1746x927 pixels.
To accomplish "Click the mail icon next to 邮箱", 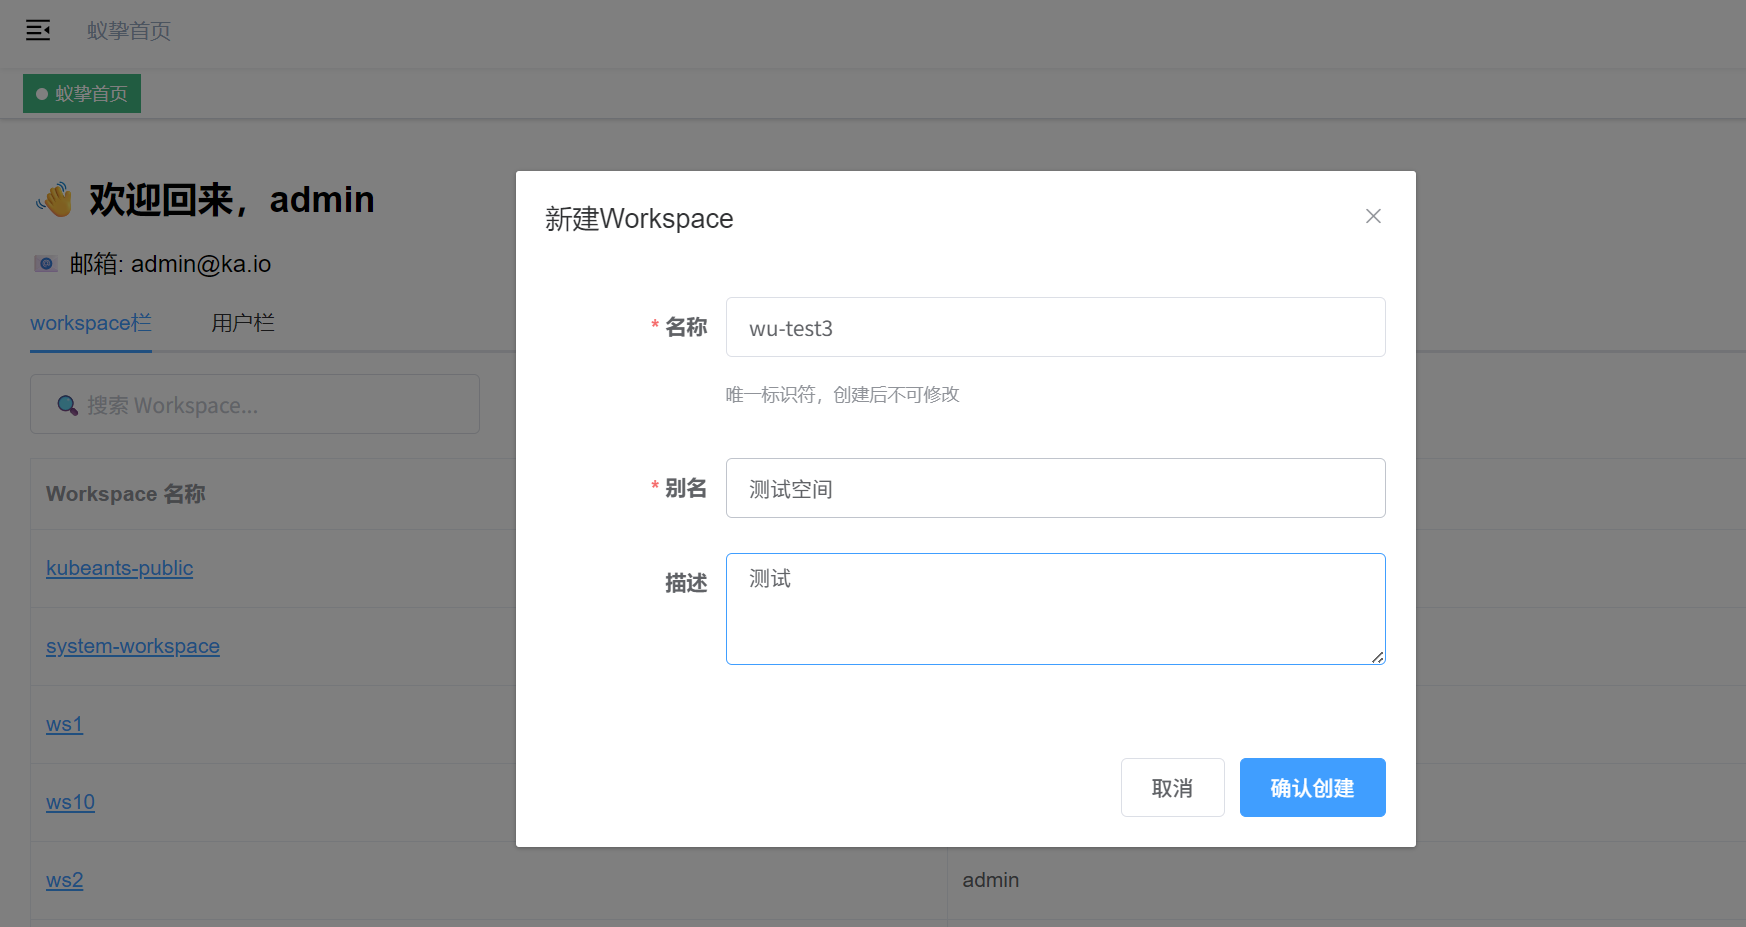I will [x=46, y=264].
